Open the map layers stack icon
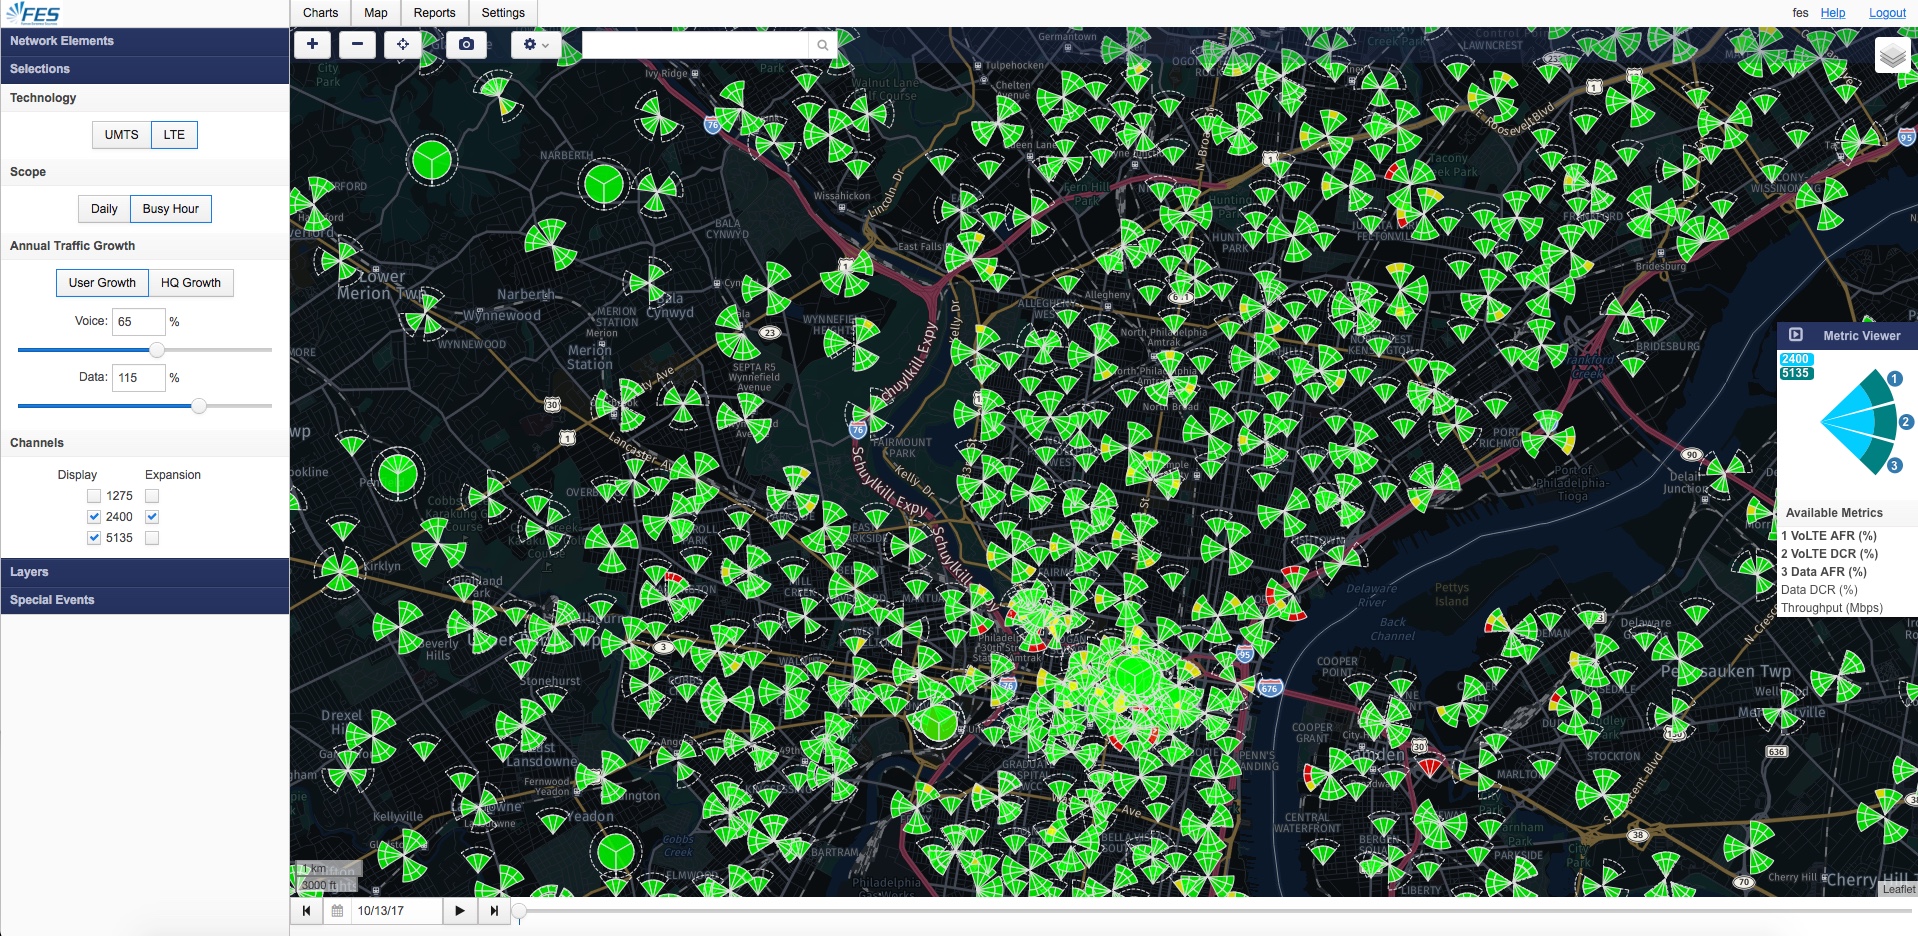The width and height of the screenshot is (1918, 936). click(1893, 56)
